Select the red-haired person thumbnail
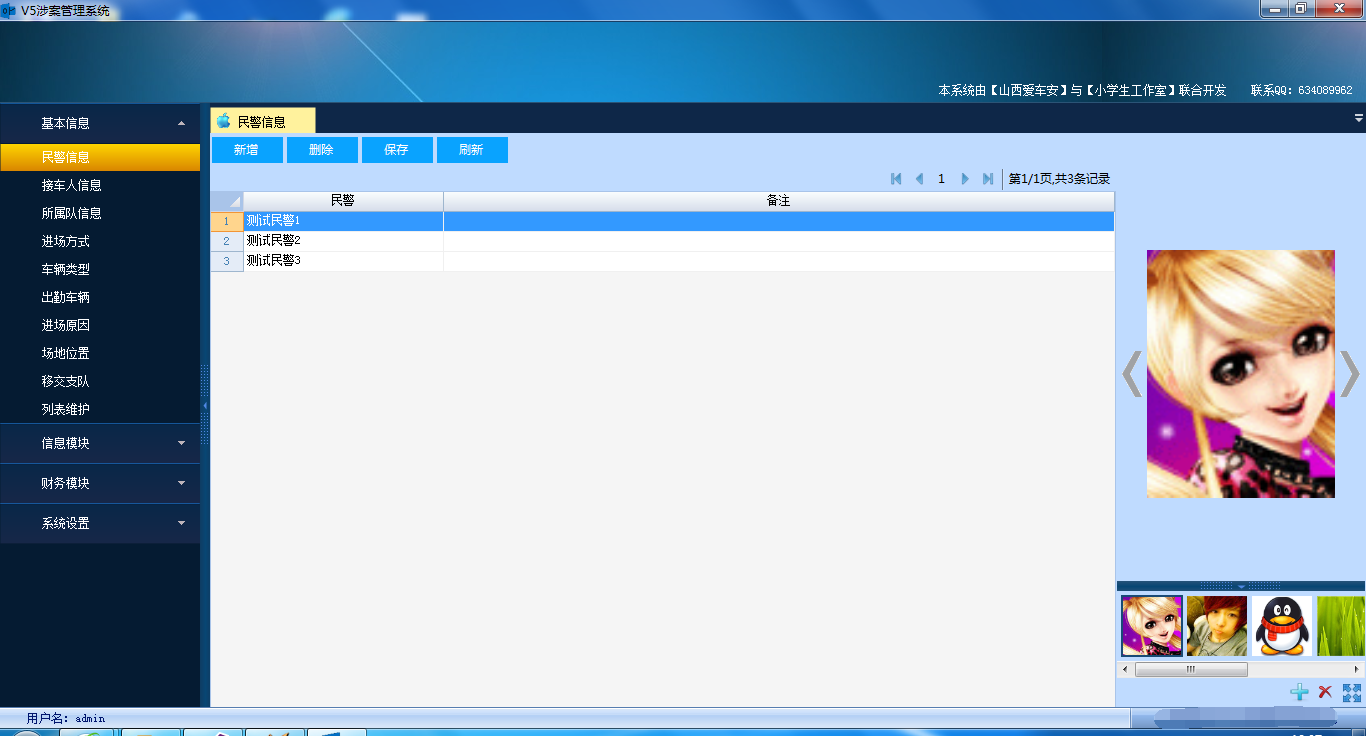1366x736 pixels. 1217,626
